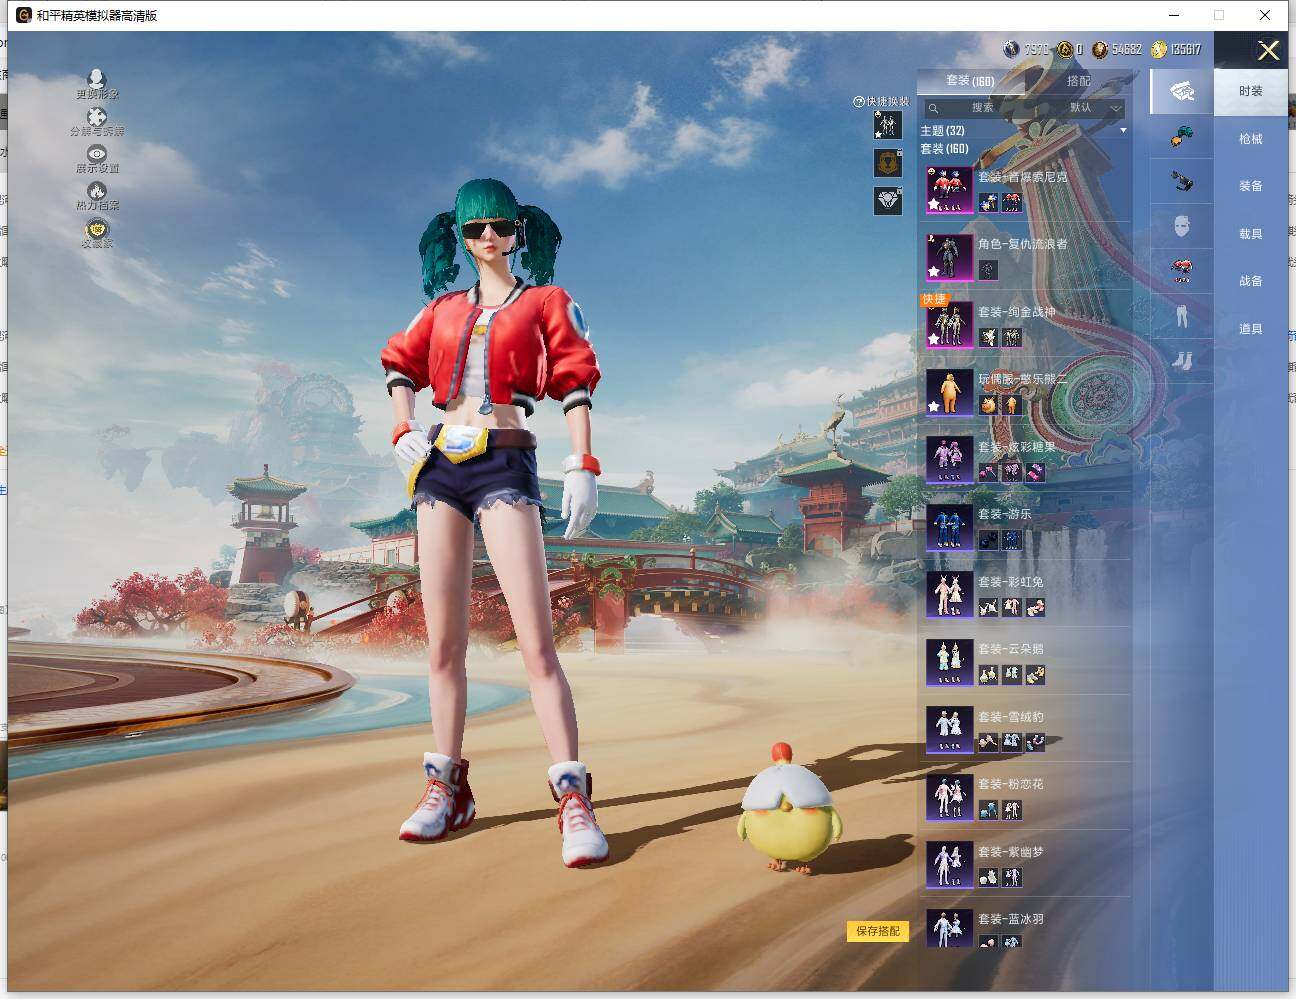
Task: Toggle 展示设置 eye display settings
Action: [97, 154]
